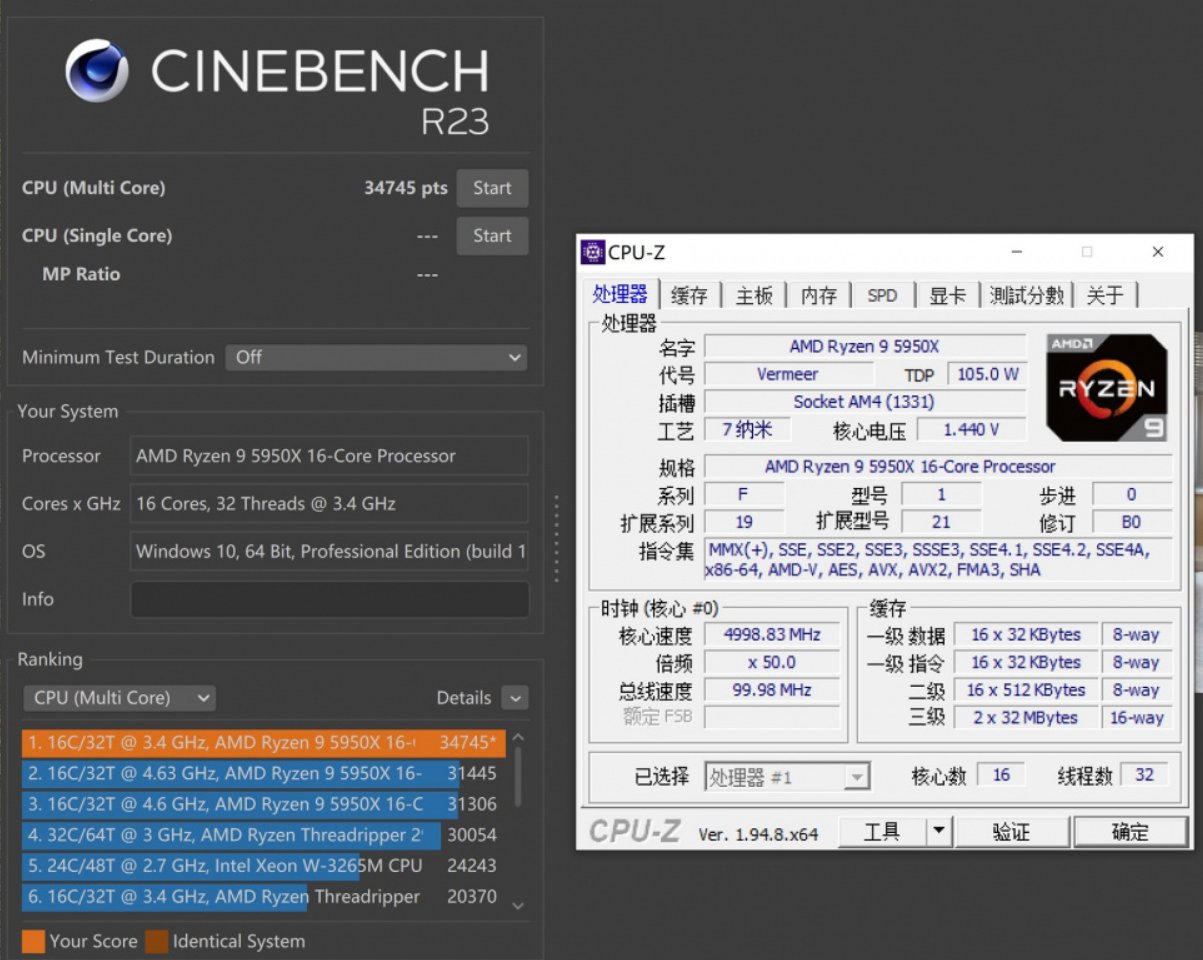Switch to the 測試分數 tab in CPU-Z
The height and width of the screenshot is (960, 1203).
[1027, 296]
